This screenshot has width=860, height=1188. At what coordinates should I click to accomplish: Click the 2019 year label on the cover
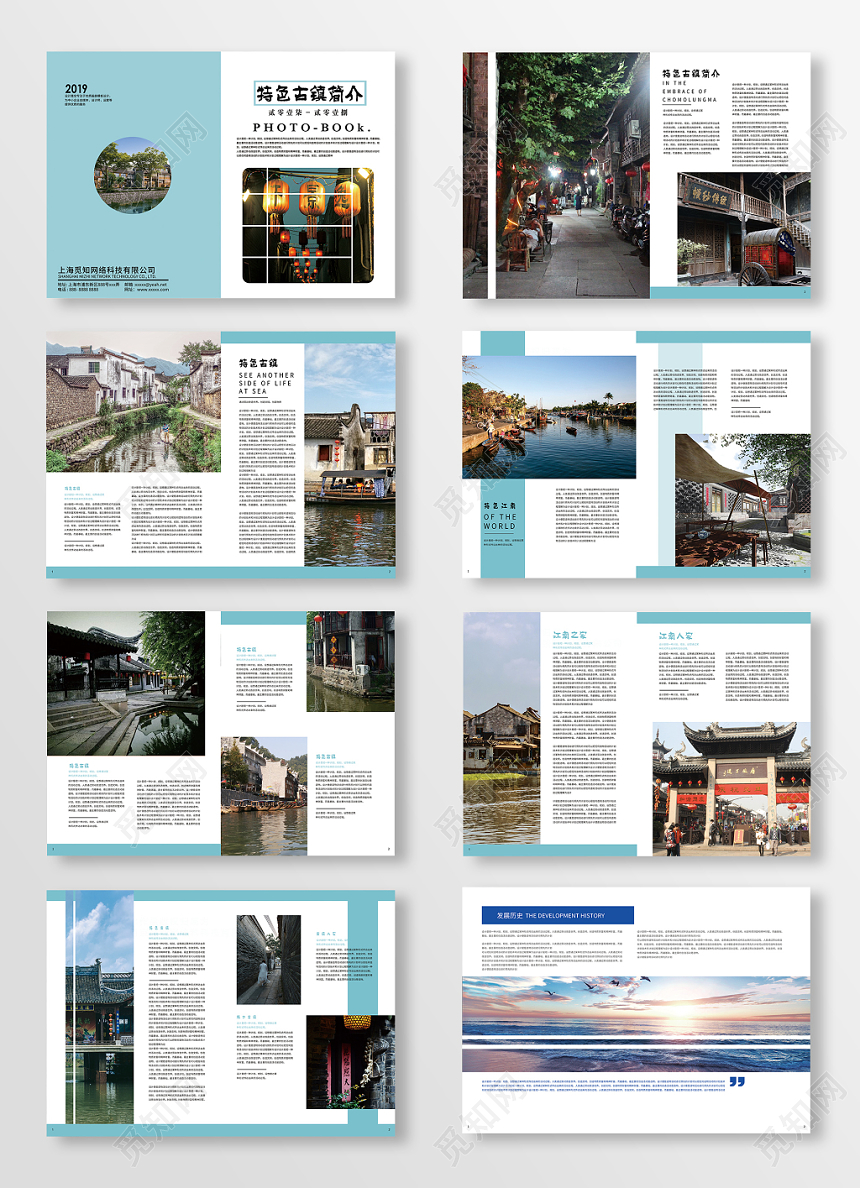tap(77, 89)
